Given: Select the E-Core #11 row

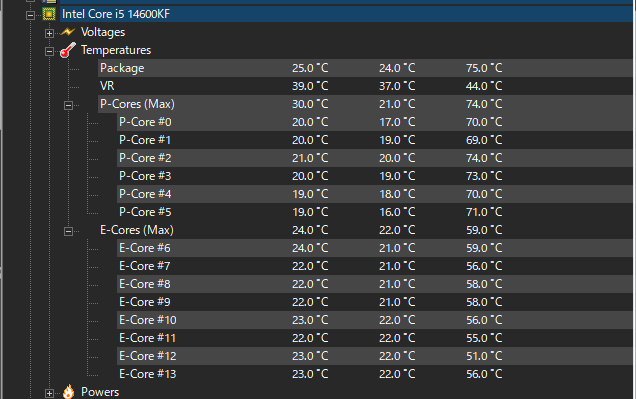Looking at the screenshot, I should (375, 338).
